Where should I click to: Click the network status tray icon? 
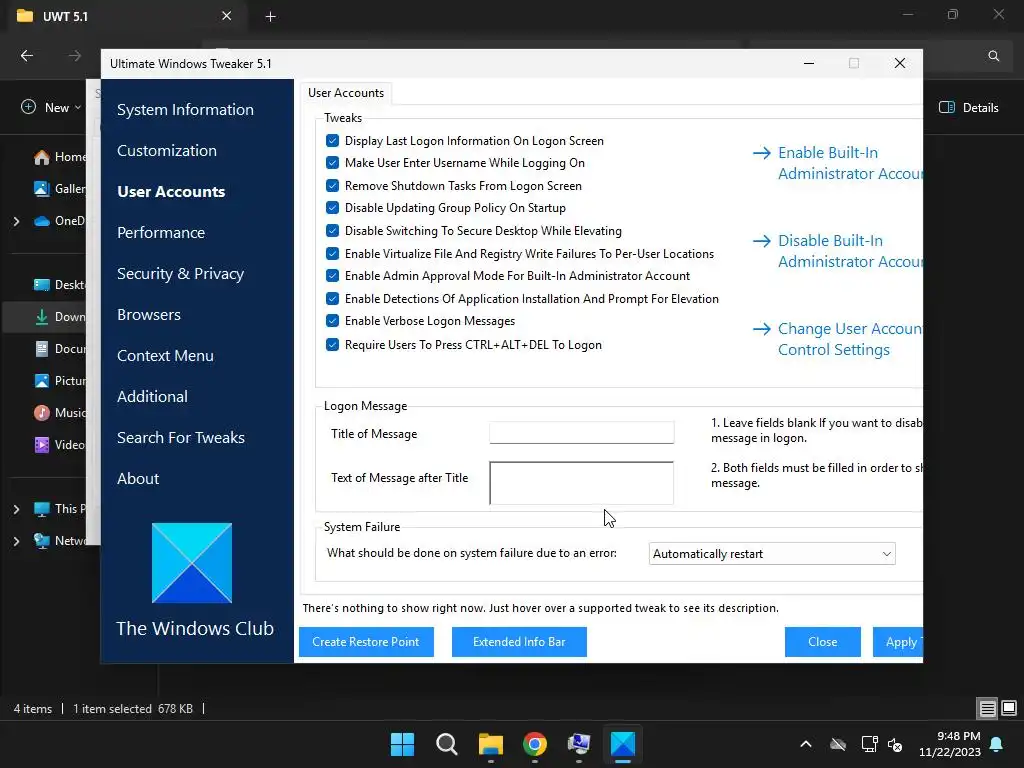[869, 744]
